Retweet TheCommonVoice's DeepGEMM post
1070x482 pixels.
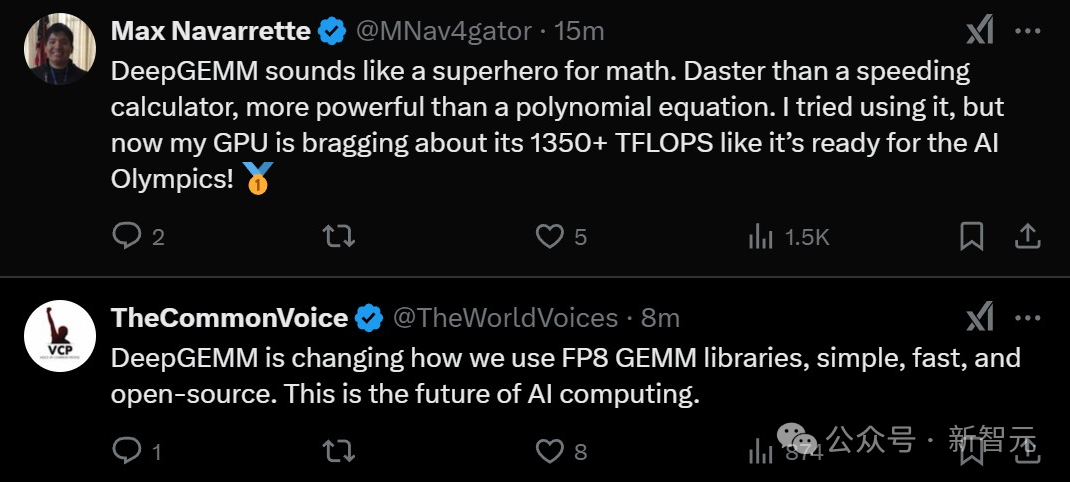click(339, 451)
